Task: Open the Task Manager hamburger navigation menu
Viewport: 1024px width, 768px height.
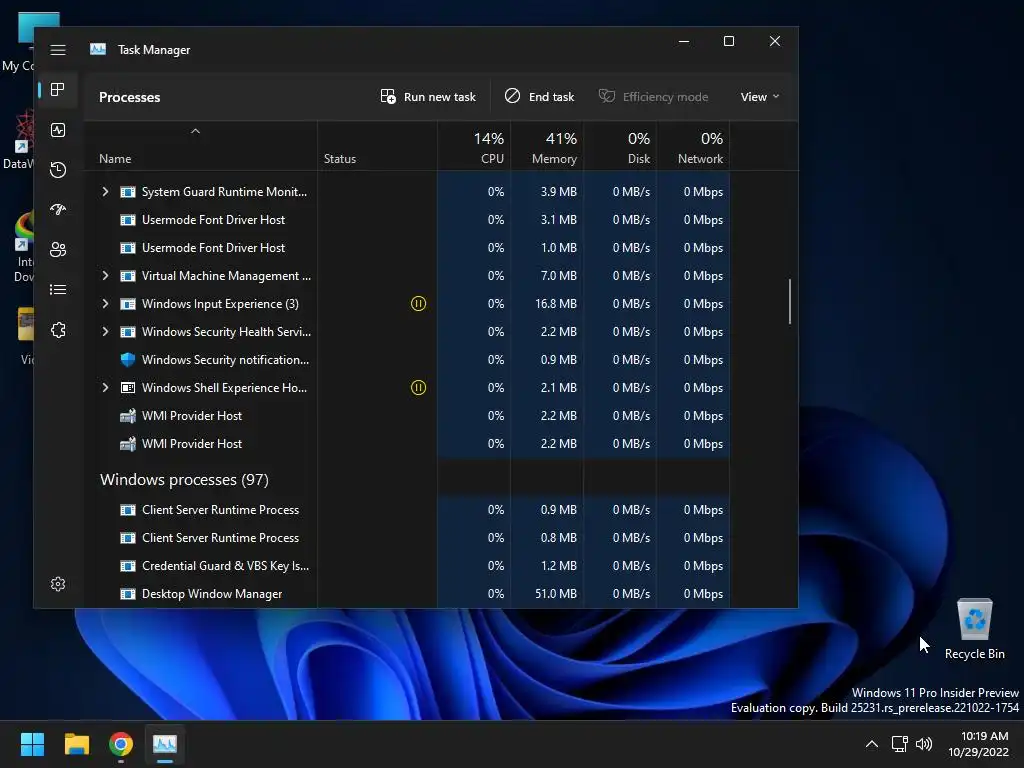Action: [x=57, y=50]
